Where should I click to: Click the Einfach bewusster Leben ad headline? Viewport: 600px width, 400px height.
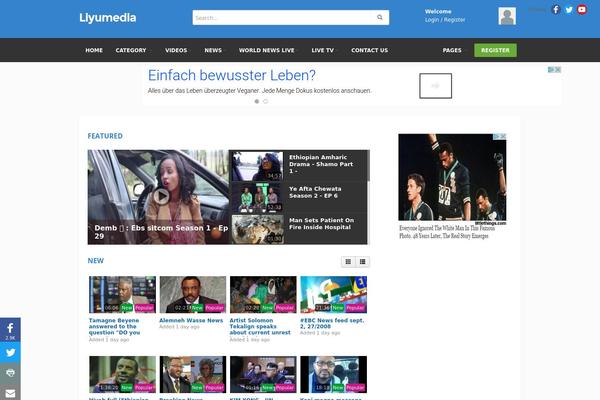[x=232, y=75]
